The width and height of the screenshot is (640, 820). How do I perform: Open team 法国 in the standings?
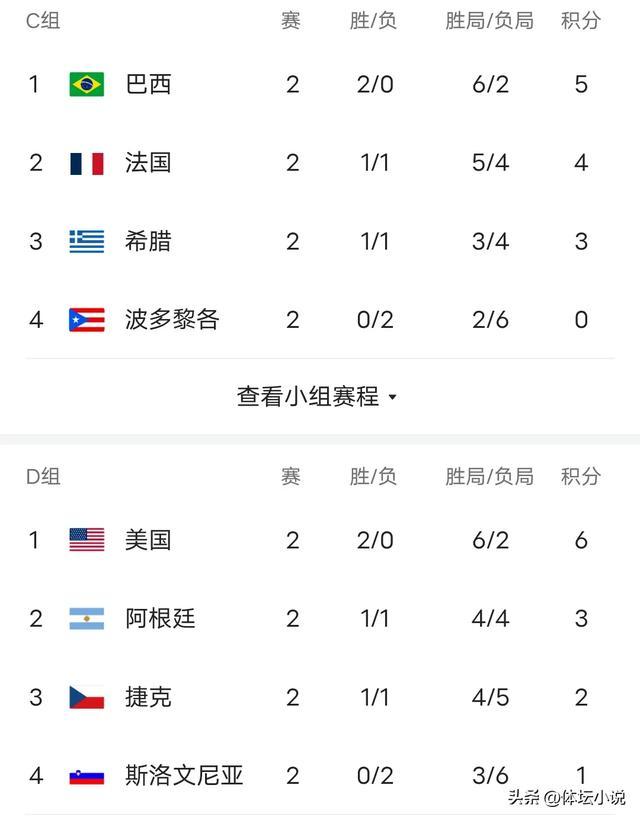[x=148, y=163]
